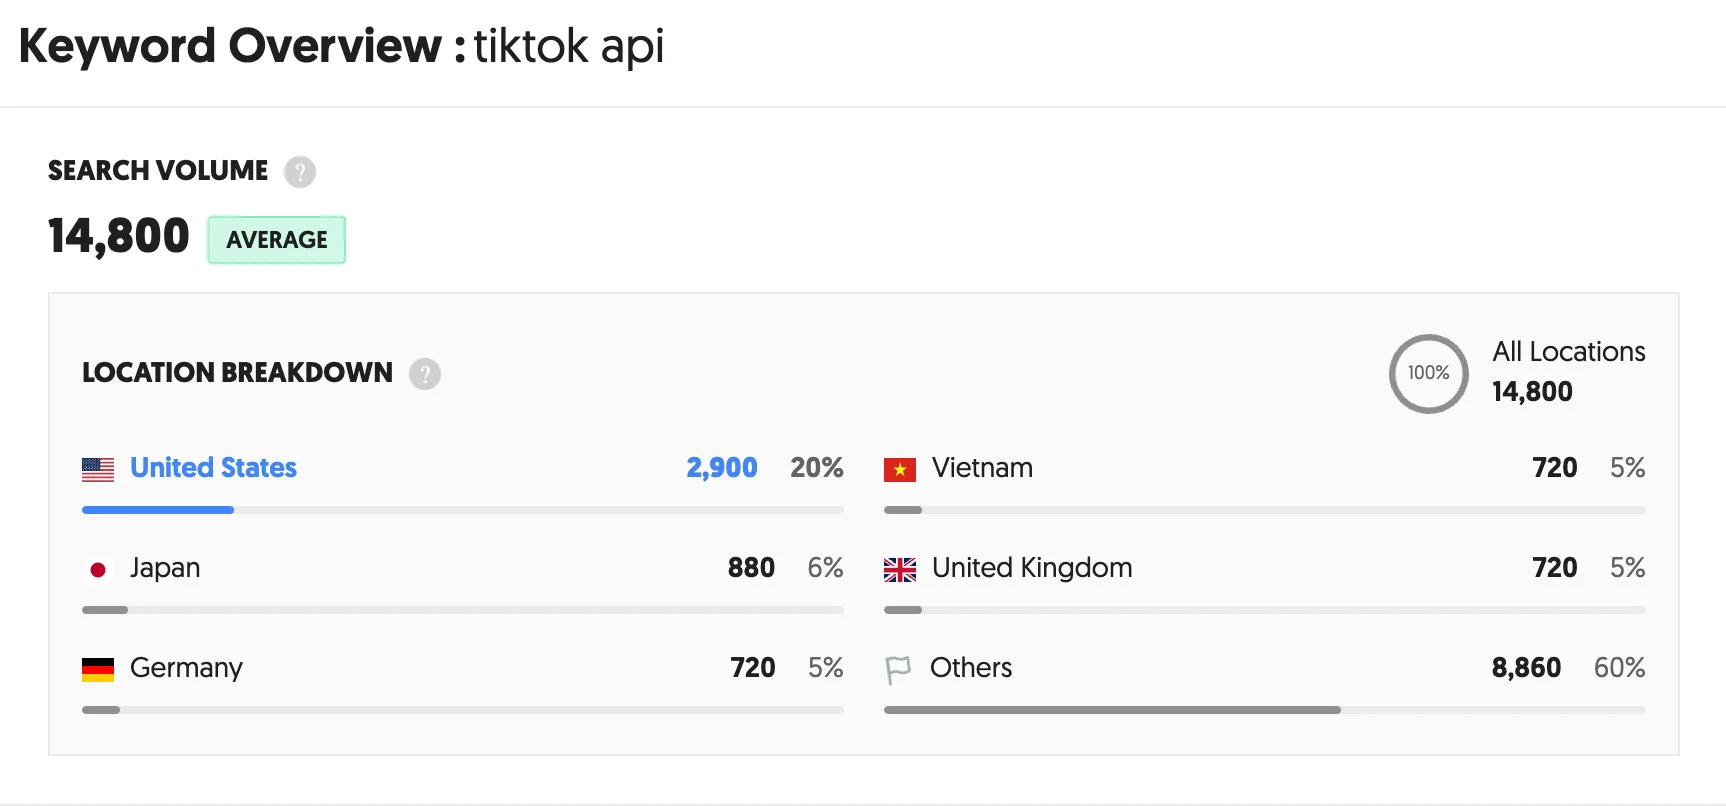Click the Location Breakdown help icon
The width and height of the screenshot is (1726, 806).
tap(425, 374)
